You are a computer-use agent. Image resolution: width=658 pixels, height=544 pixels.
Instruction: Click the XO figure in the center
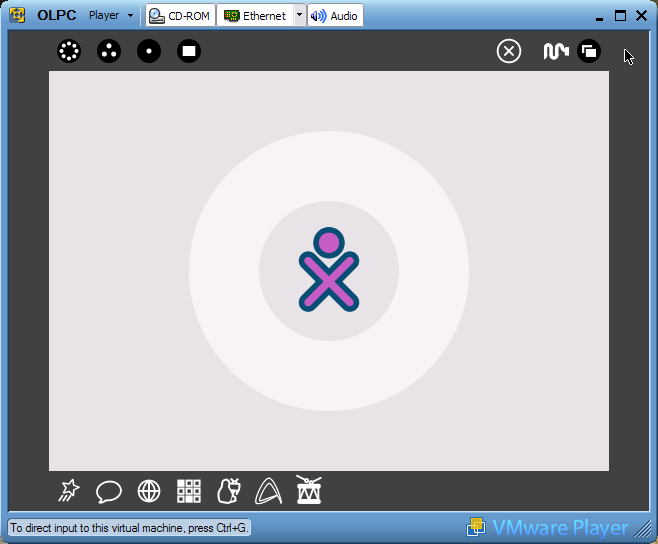pos(329,269)
